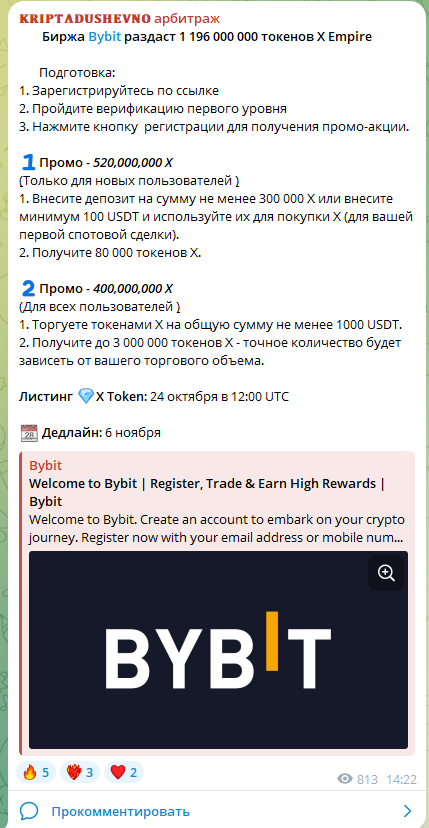Click the message timestamp 14:22

pyautogui.click(x=402, y=779)
